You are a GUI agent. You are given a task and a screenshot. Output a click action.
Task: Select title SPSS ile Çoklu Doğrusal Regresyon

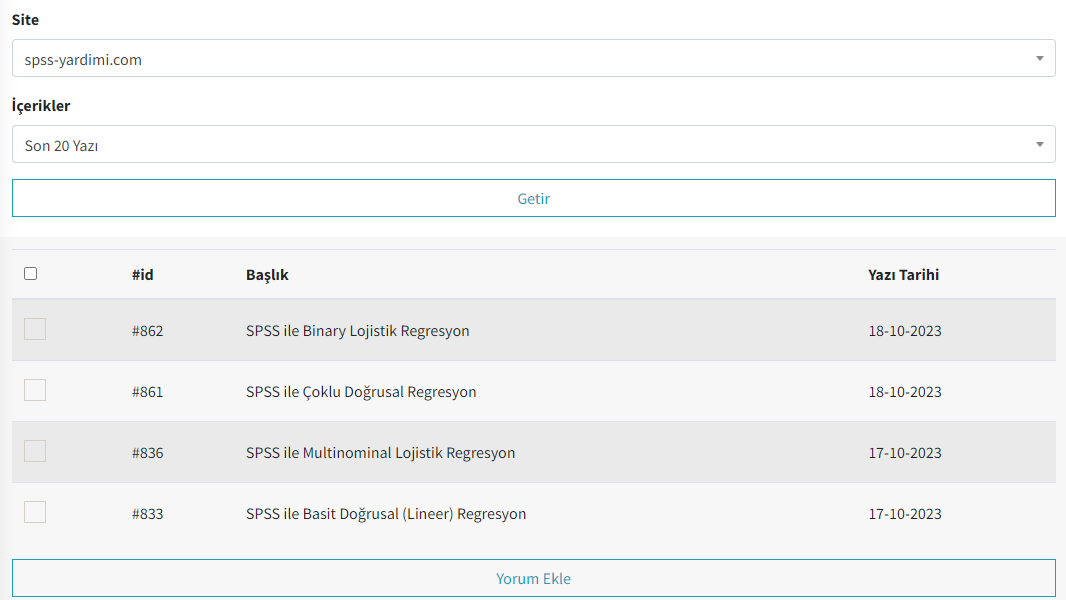[361, 392]
